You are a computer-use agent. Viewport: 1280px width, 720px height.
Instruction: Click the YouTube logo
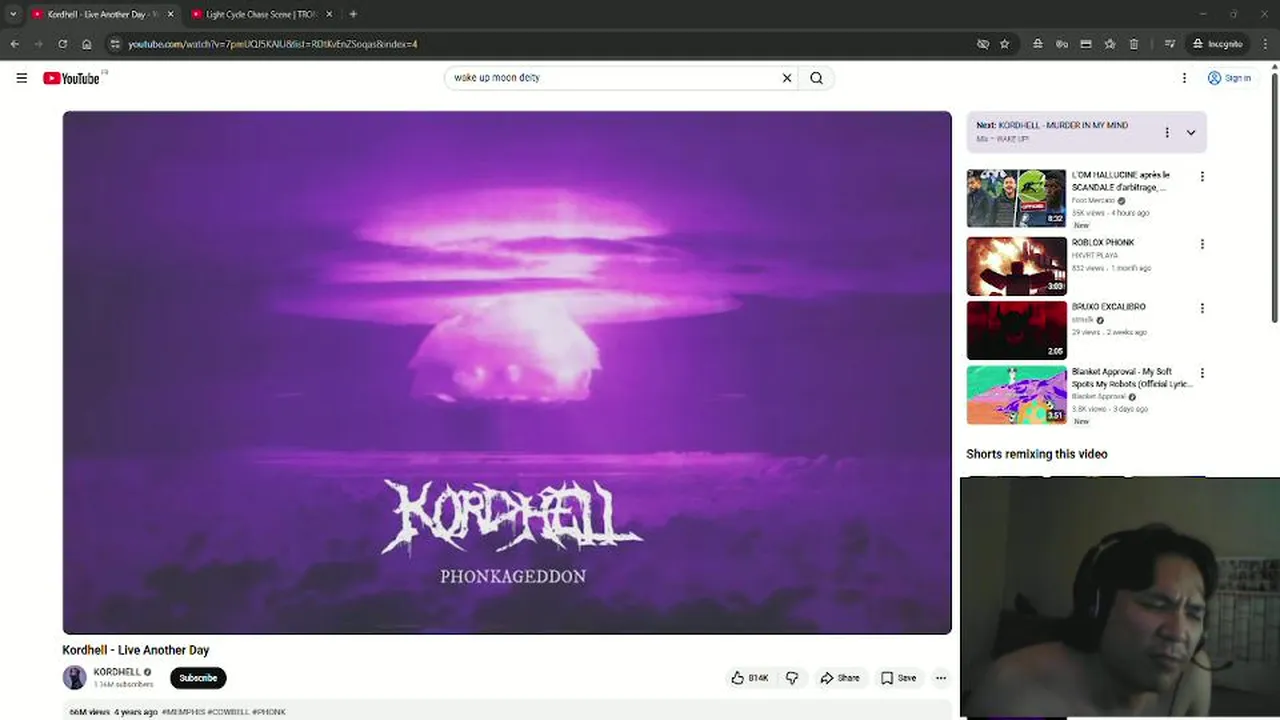pos(71,78)
